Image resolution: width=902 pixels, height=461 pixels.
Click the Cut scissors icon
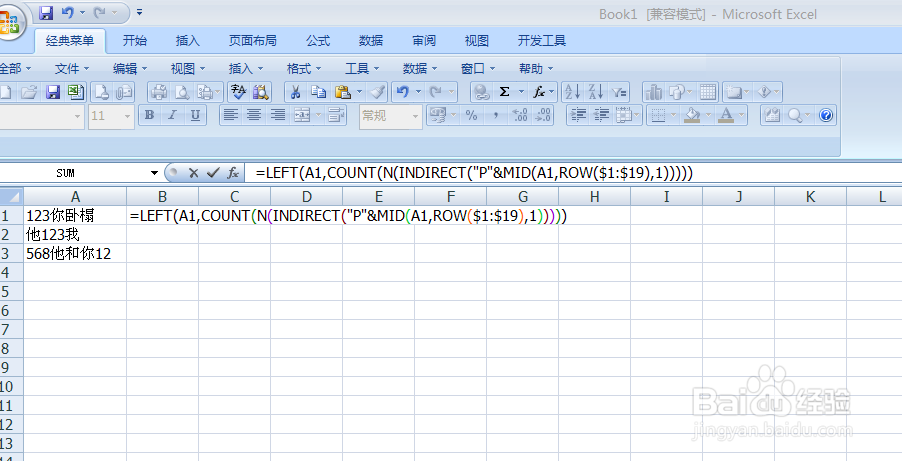click(x=296, y=92)
